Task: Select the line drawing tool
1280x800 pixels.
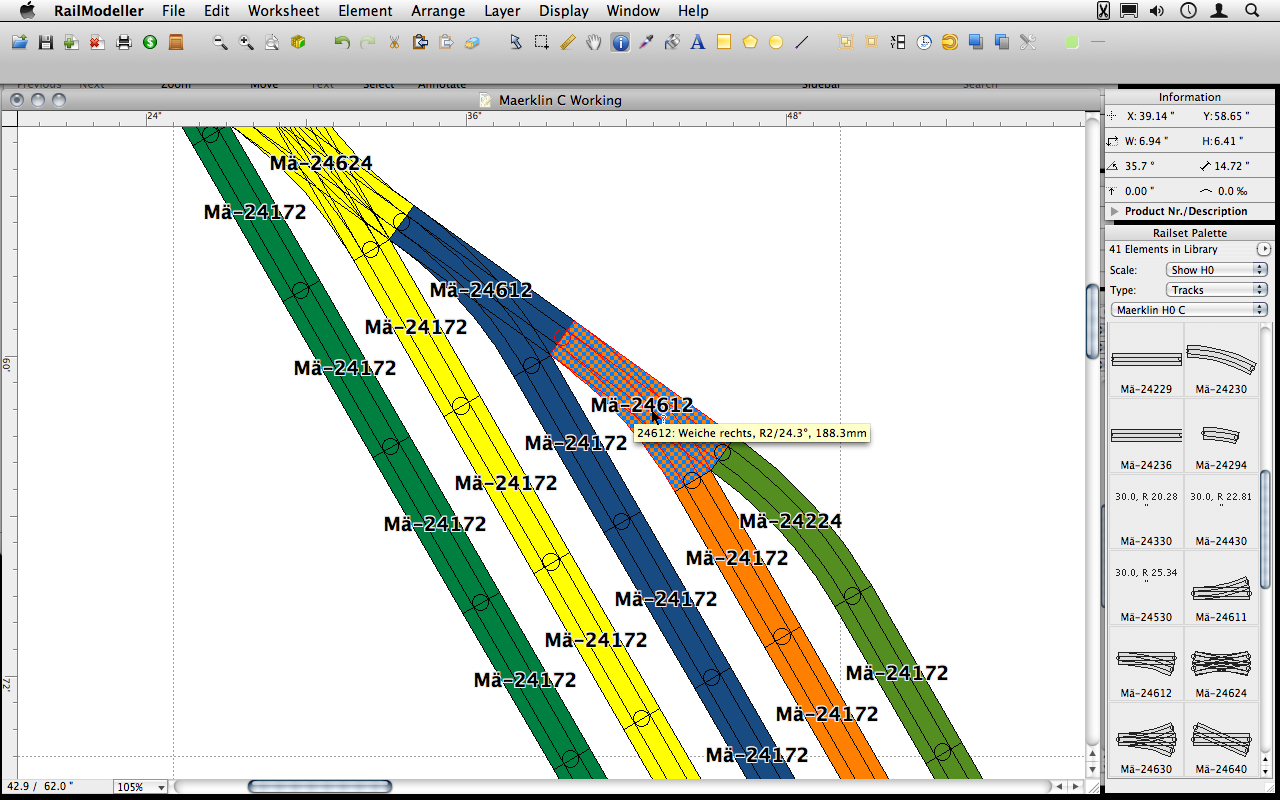Action: tap(801, 42)
